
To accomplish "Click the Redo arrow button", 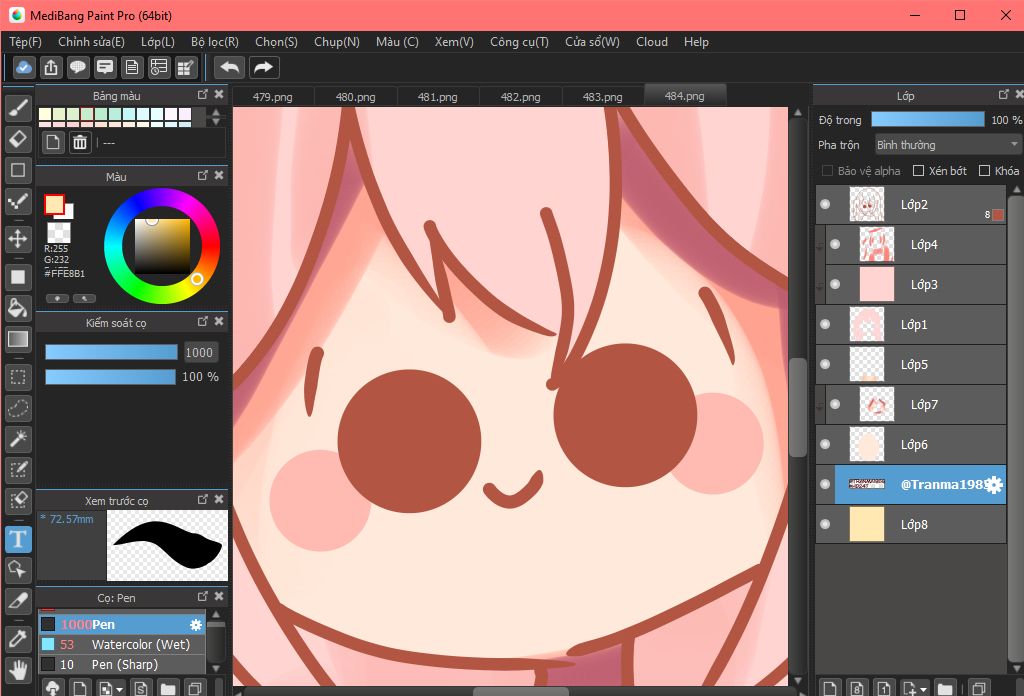I will click(263, 67).
